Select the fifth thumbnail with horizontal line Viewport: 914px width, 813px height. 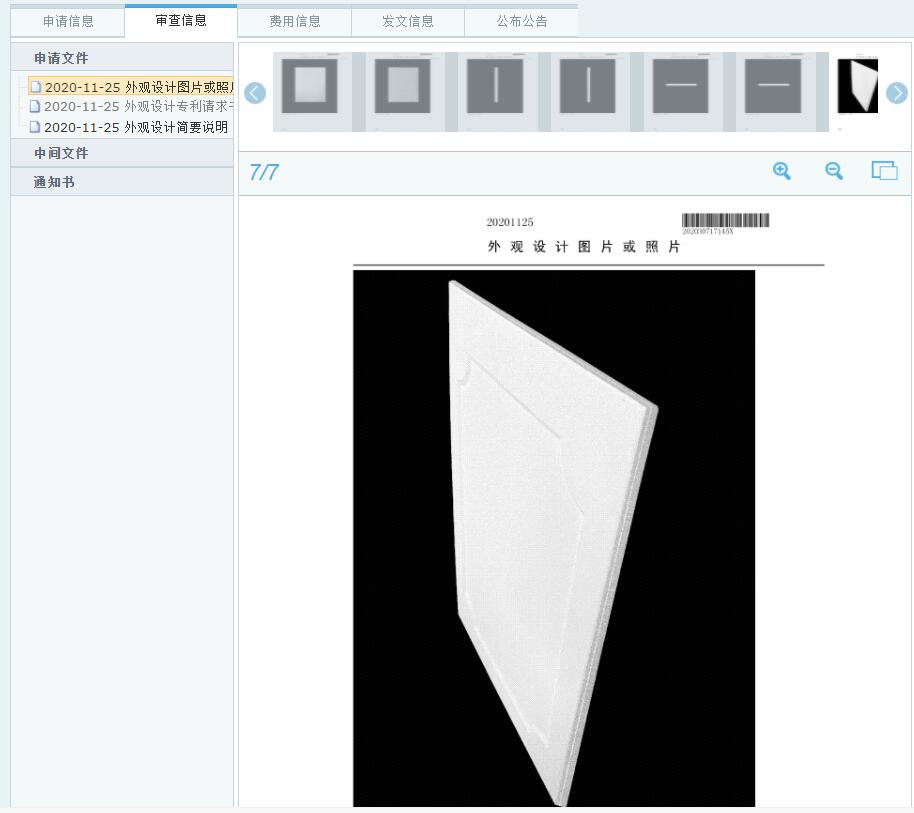coord(681,90)
